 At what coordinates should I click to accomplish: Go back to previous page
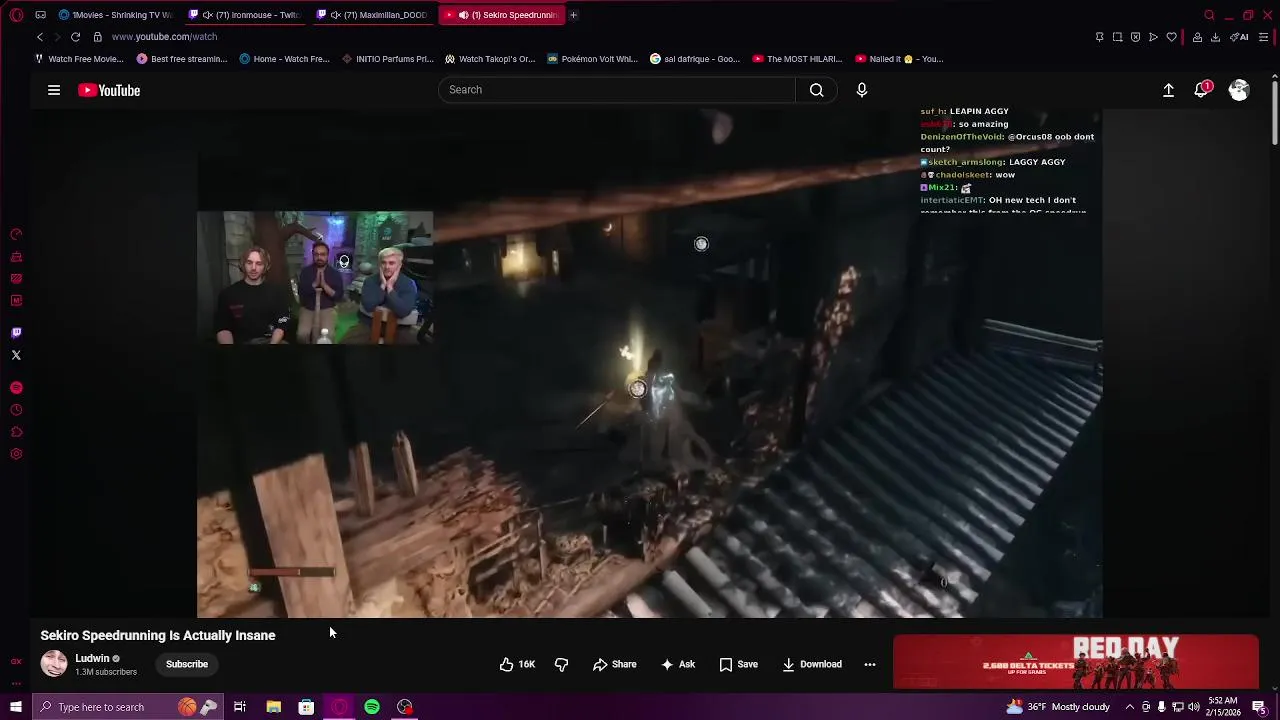(x=40, y=37)
